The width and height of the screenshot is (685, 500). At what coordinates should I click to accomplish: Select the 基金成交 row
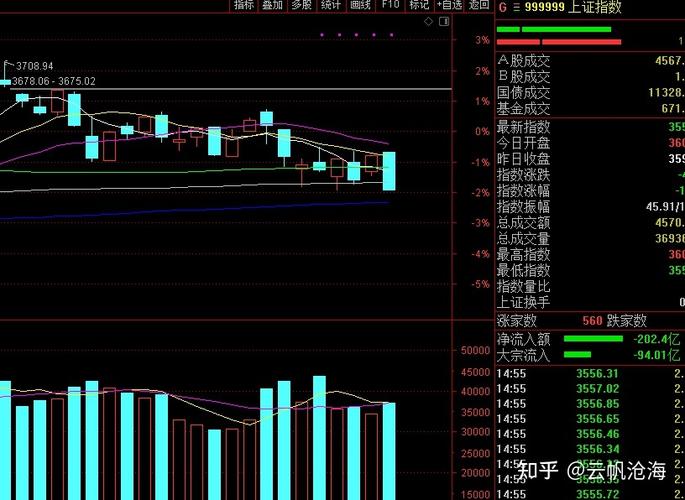[x=591, y=108]
